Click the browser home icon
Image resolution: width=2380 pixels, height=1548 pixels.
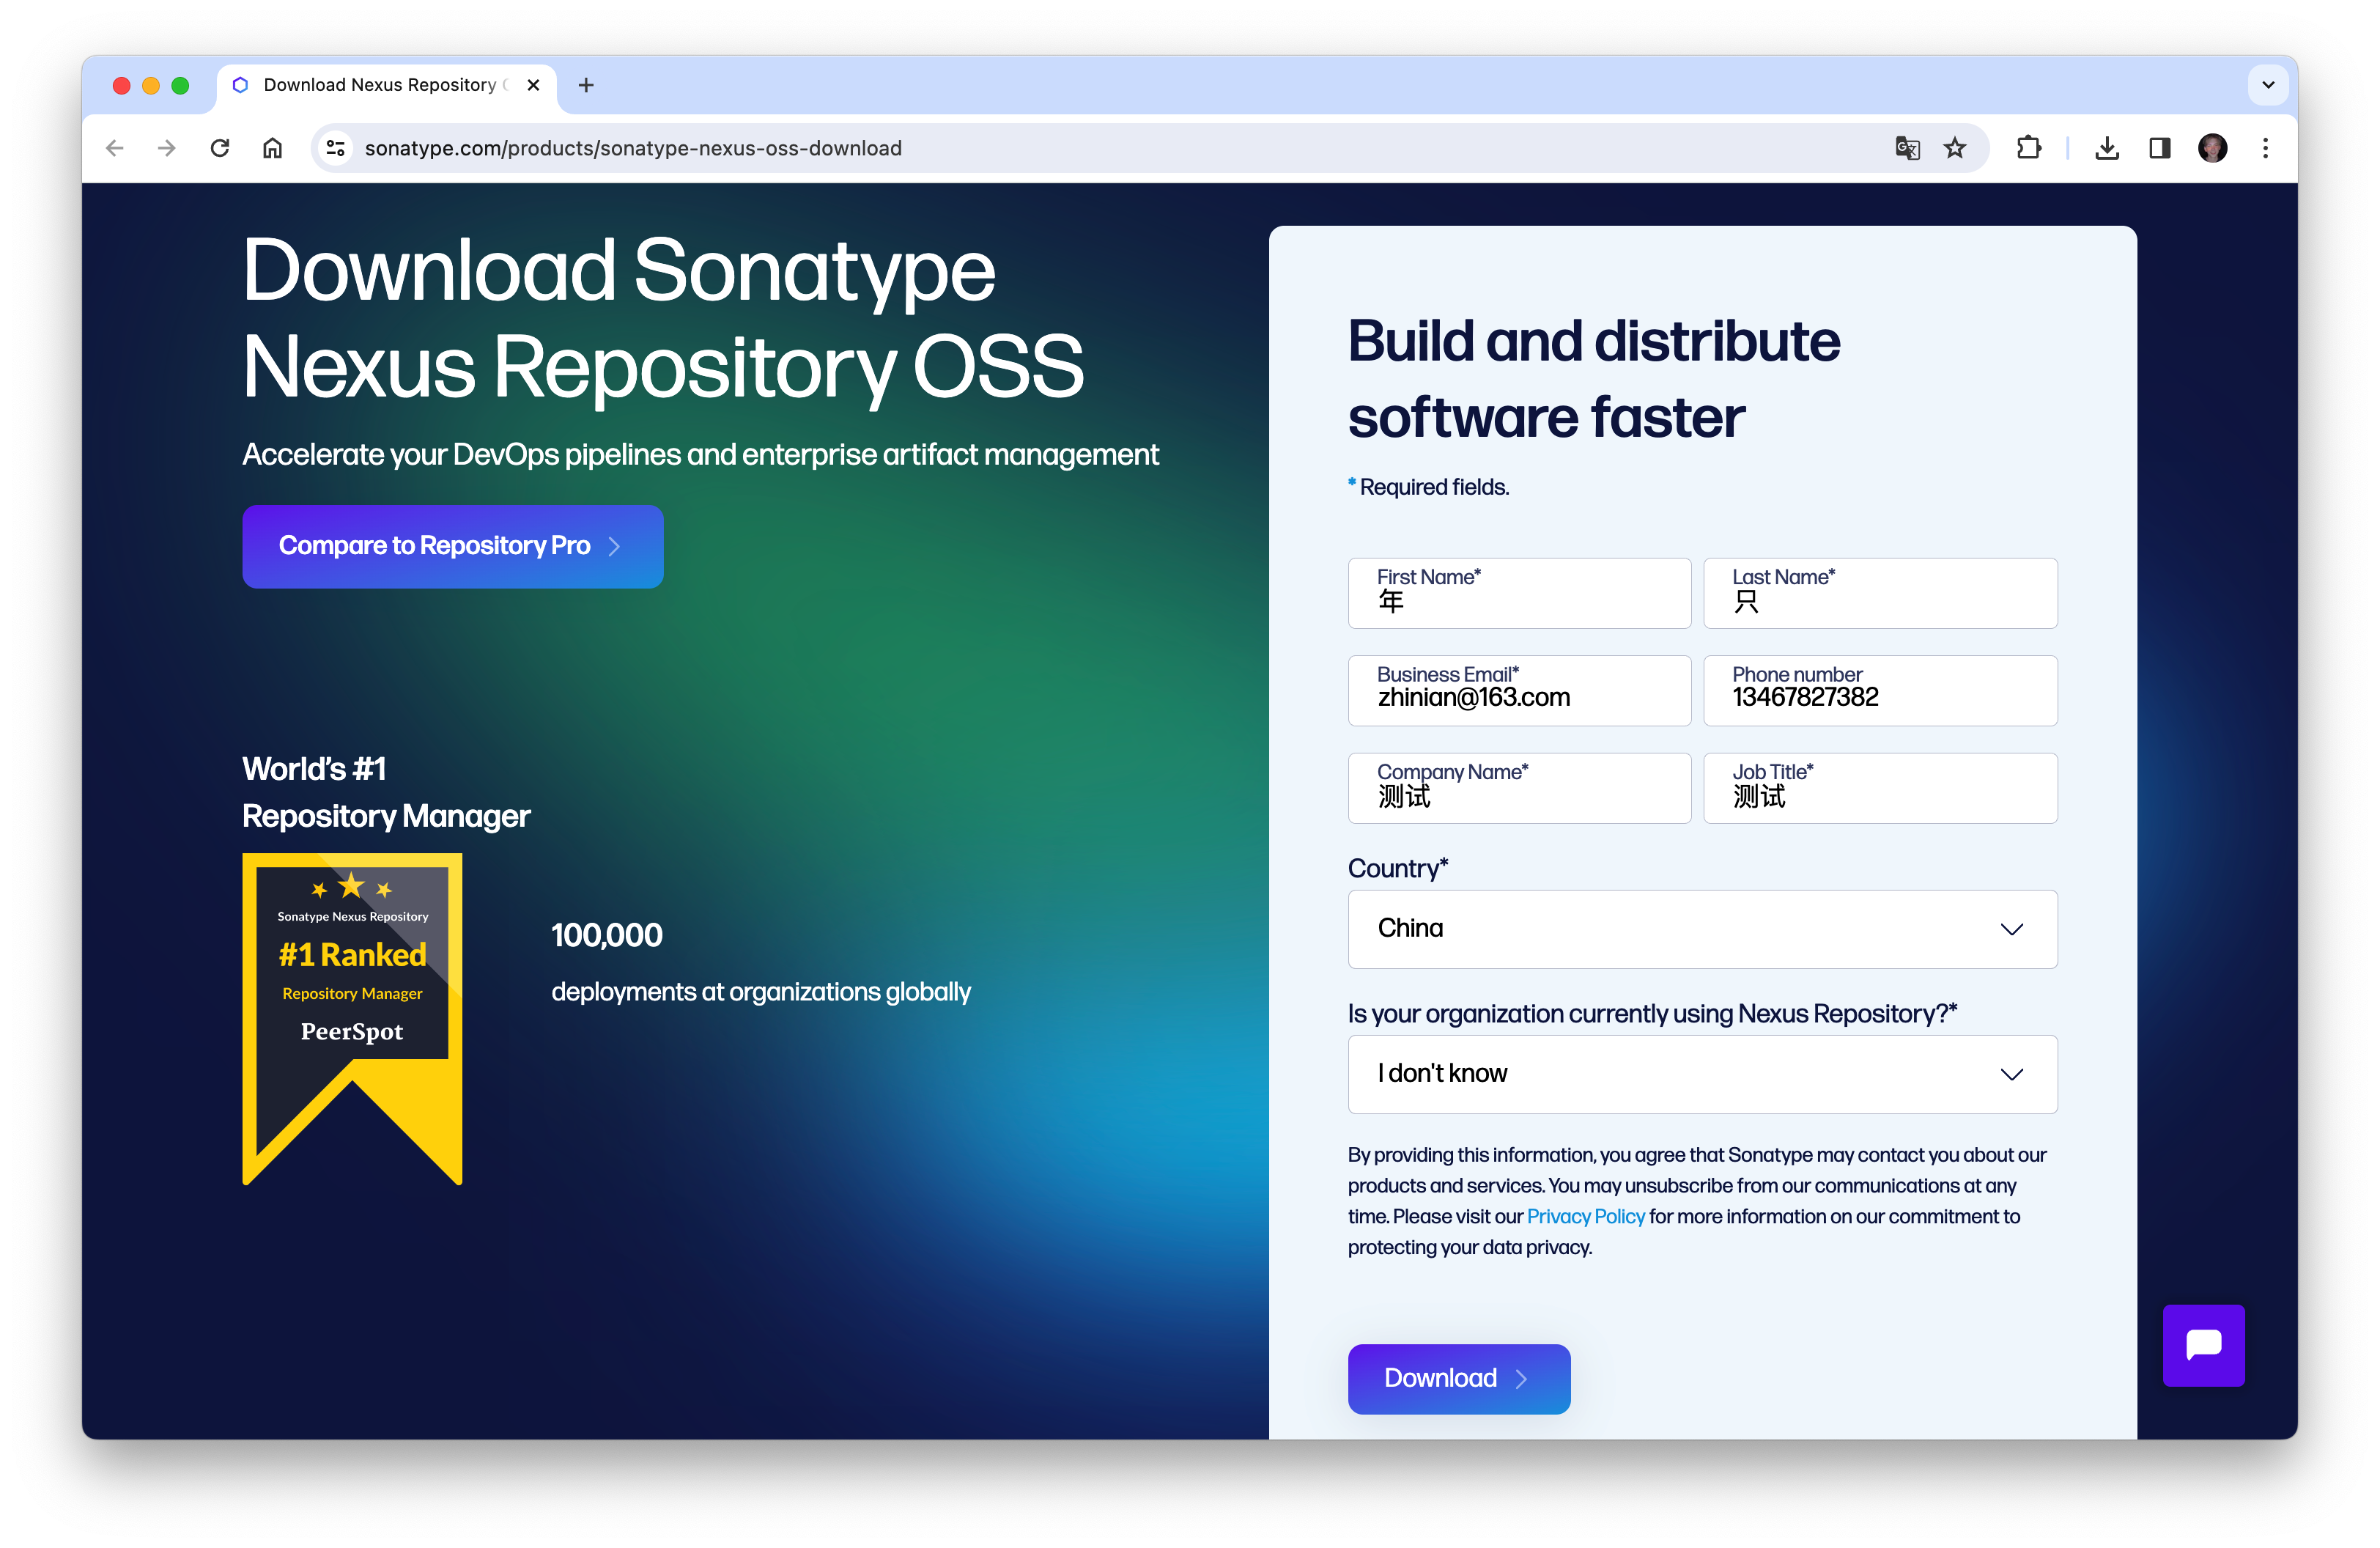pos(273,147)
